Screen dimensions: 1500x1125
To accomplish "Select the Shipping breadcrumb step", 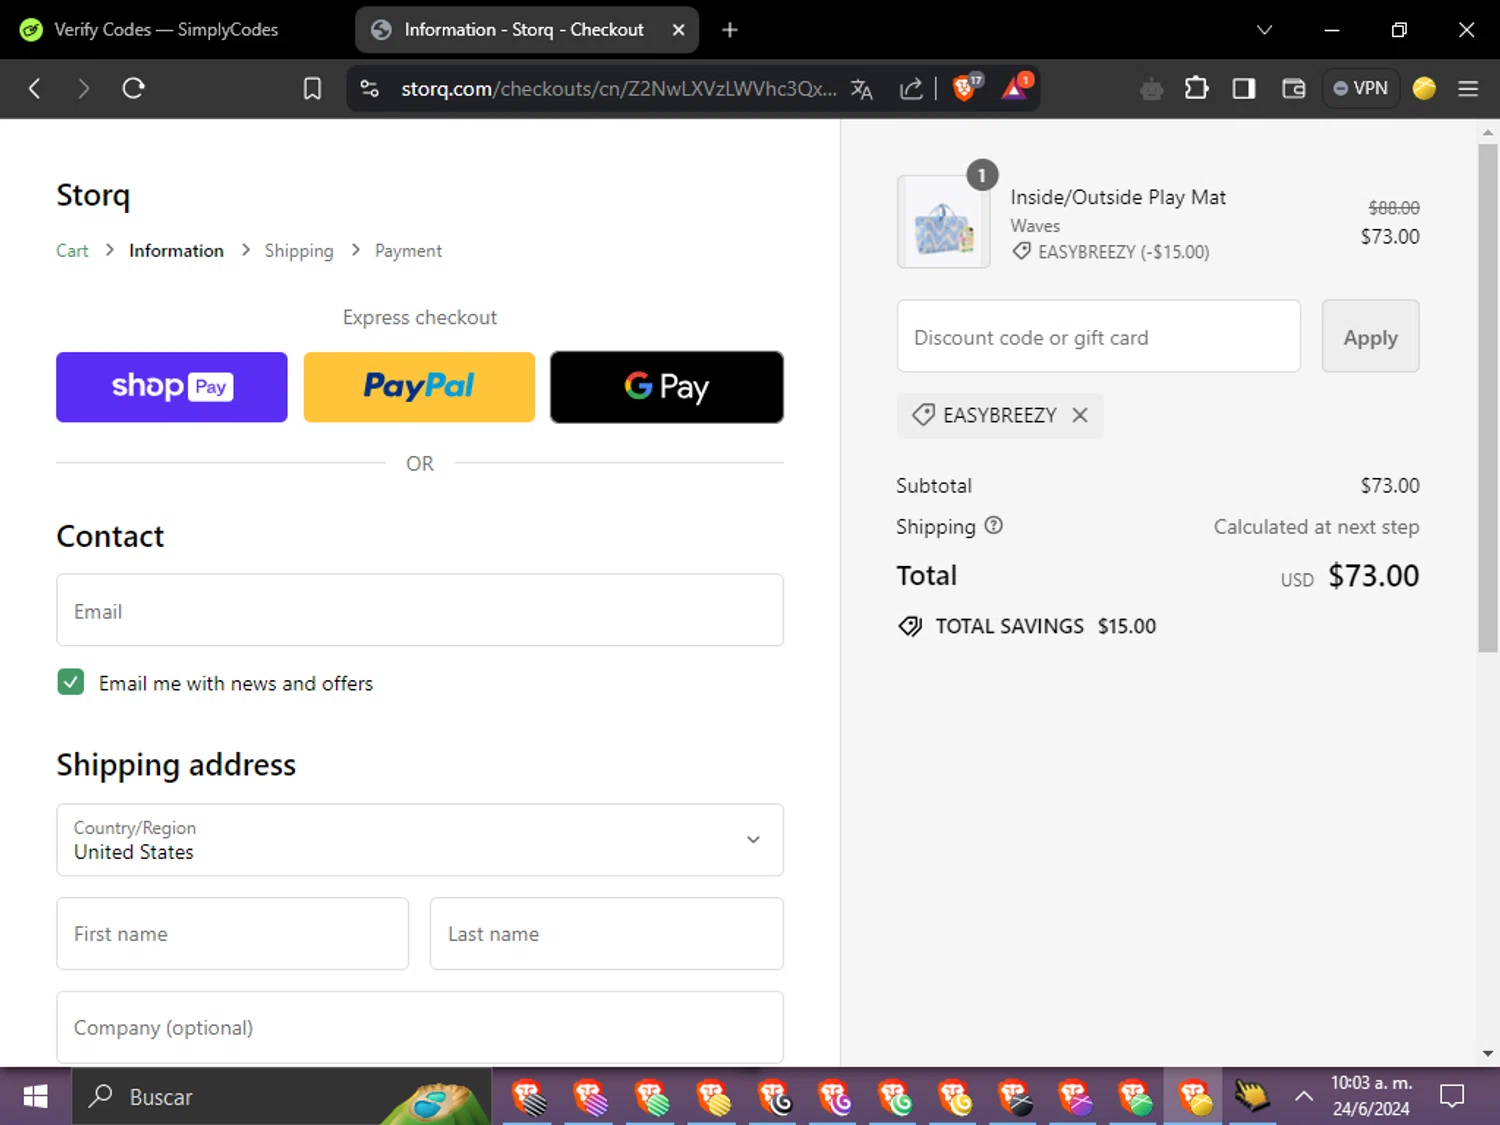I will tap(299, 251).
